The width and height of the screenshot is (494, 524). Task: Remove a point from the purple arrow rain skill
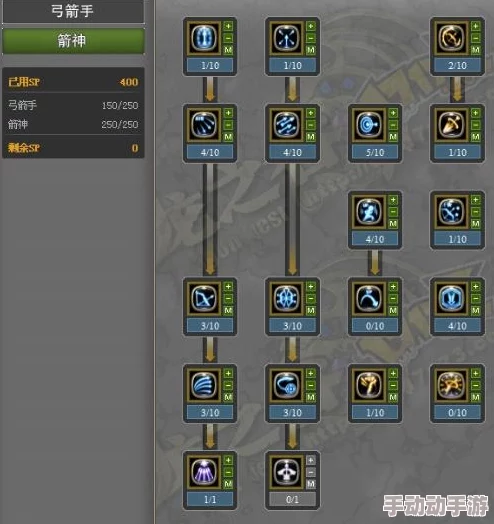click(x=228, y=472)
